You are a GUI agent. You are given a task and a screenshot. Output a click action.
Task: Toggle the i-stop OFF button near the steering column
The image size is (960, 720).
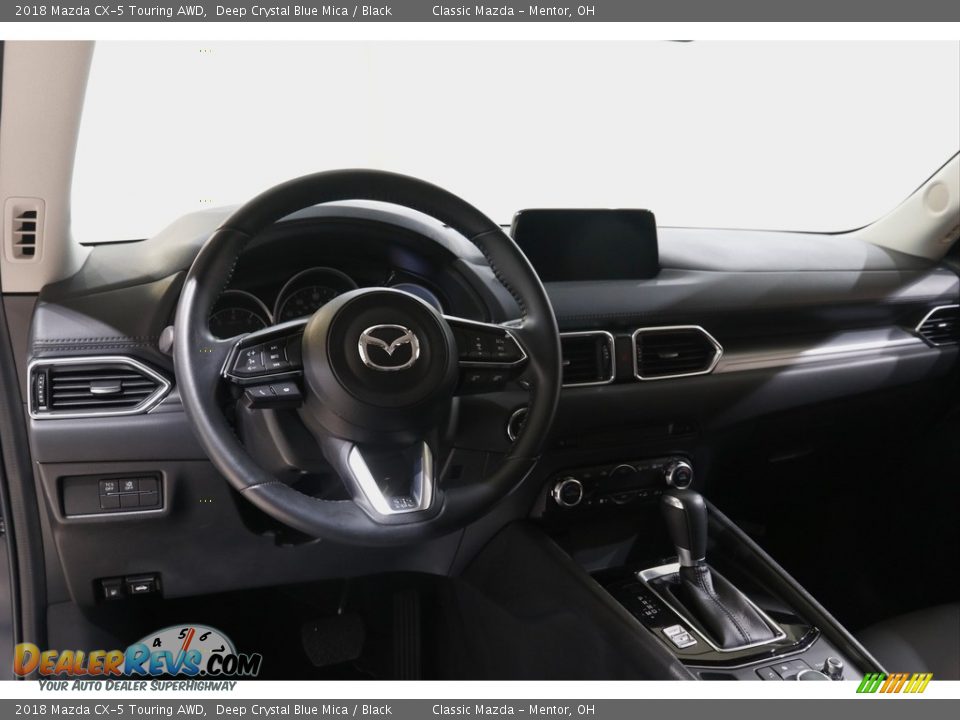(x=128, y=488)
